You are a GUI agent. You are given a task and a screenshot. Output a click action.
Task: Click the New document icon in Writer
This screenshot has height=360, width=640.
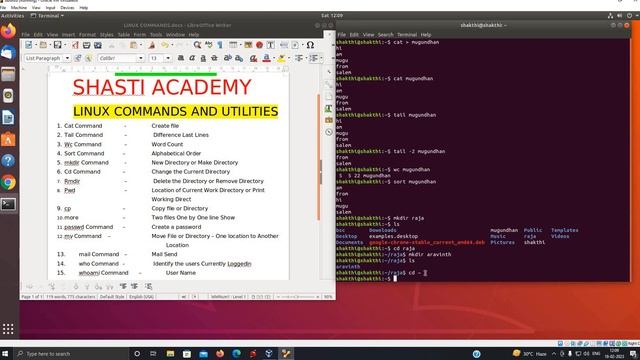click(x=29, y=45)
